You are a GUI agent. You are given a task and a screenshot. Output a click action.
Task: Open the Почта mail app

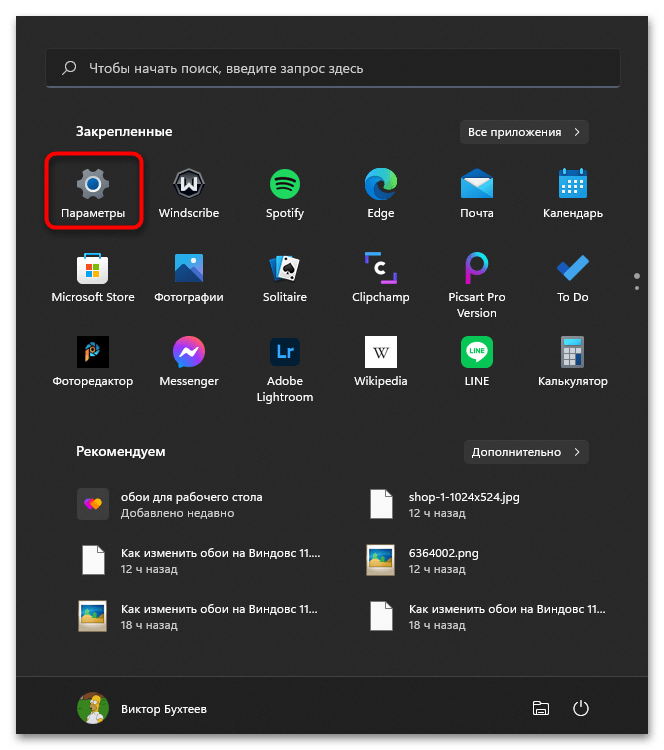476,192
